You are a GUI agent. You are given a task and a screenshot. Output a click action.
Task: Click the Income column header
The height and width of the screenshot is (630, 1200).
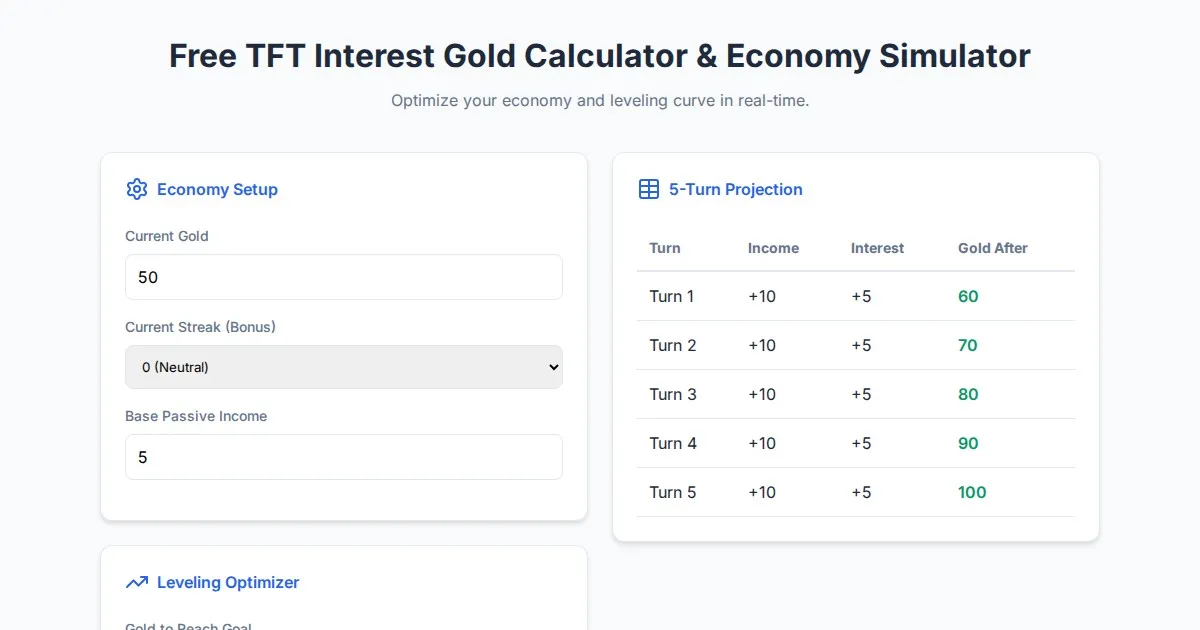(x=773, y=248)
